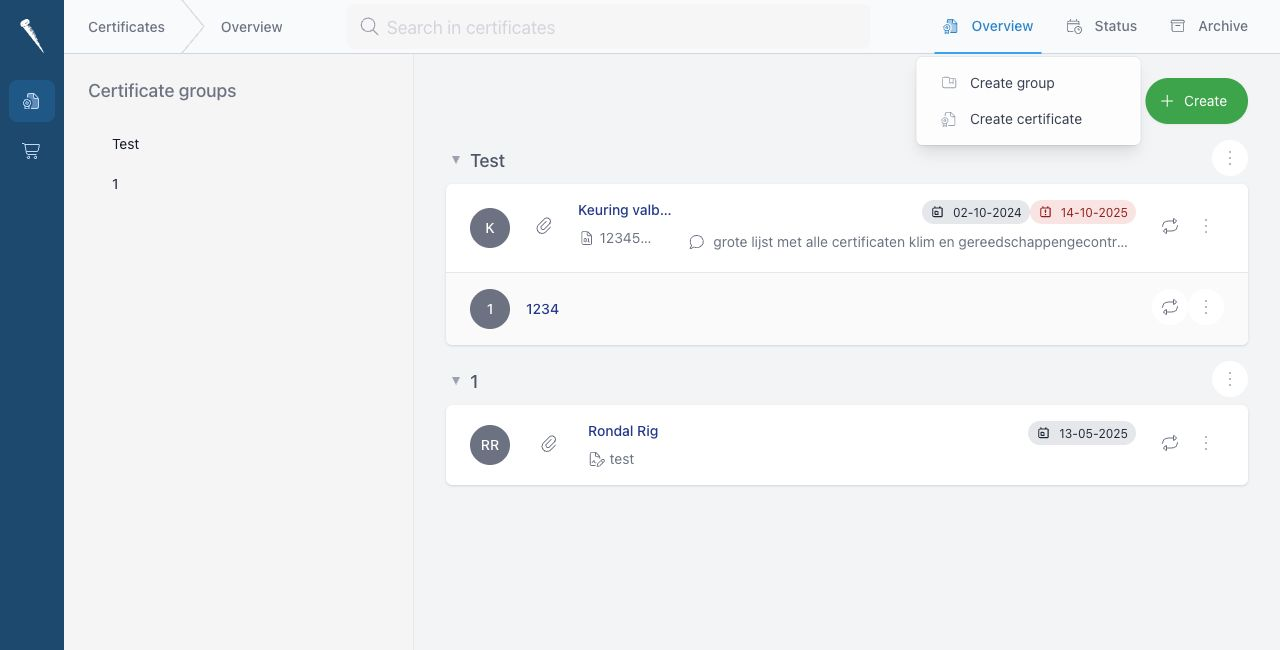Viewport: 1280px width, 650px height.
Task: Click the renew arrows icon on 1234 row
Action: coord(1170,307)
